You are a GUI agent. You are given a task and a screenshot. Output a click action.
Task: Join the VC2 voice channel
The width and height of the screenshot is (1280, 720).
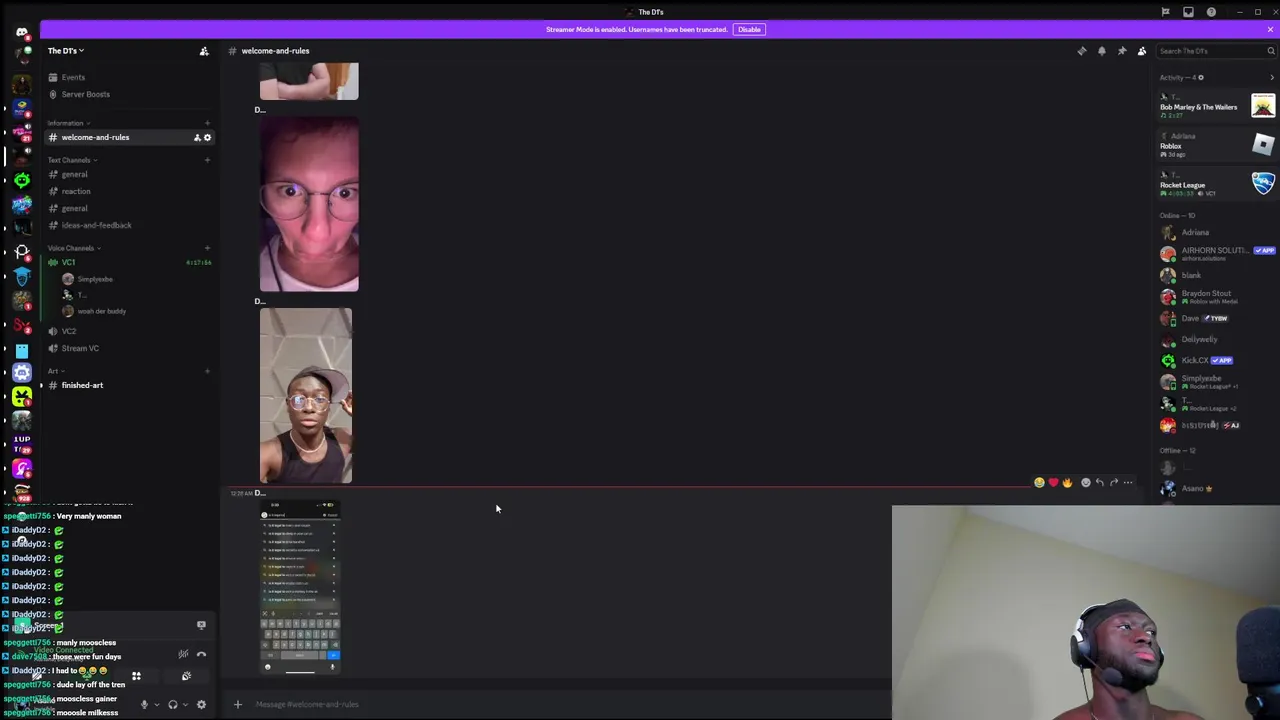click(x=128, y=331)
